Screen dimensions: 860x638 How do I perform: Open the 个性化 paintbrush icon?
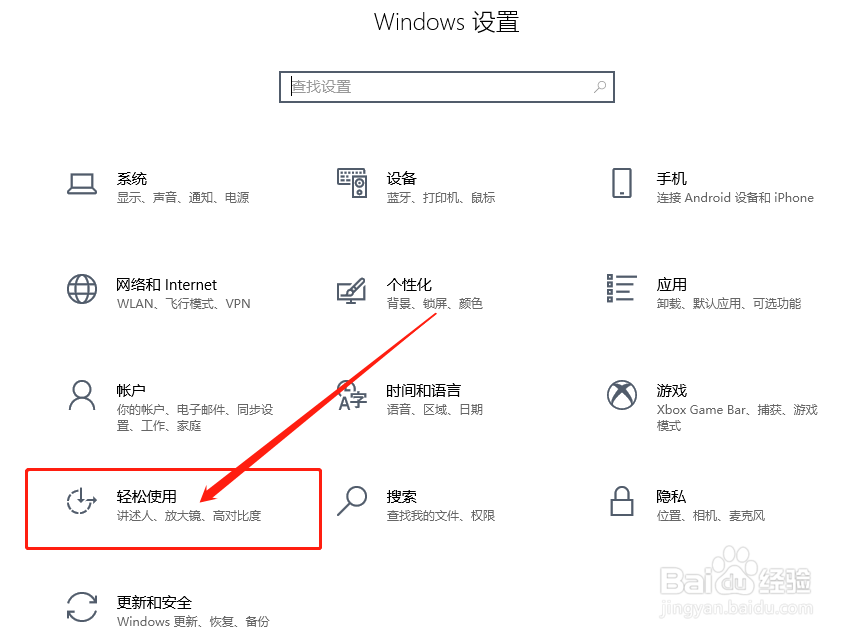click(x=351, y=290)
